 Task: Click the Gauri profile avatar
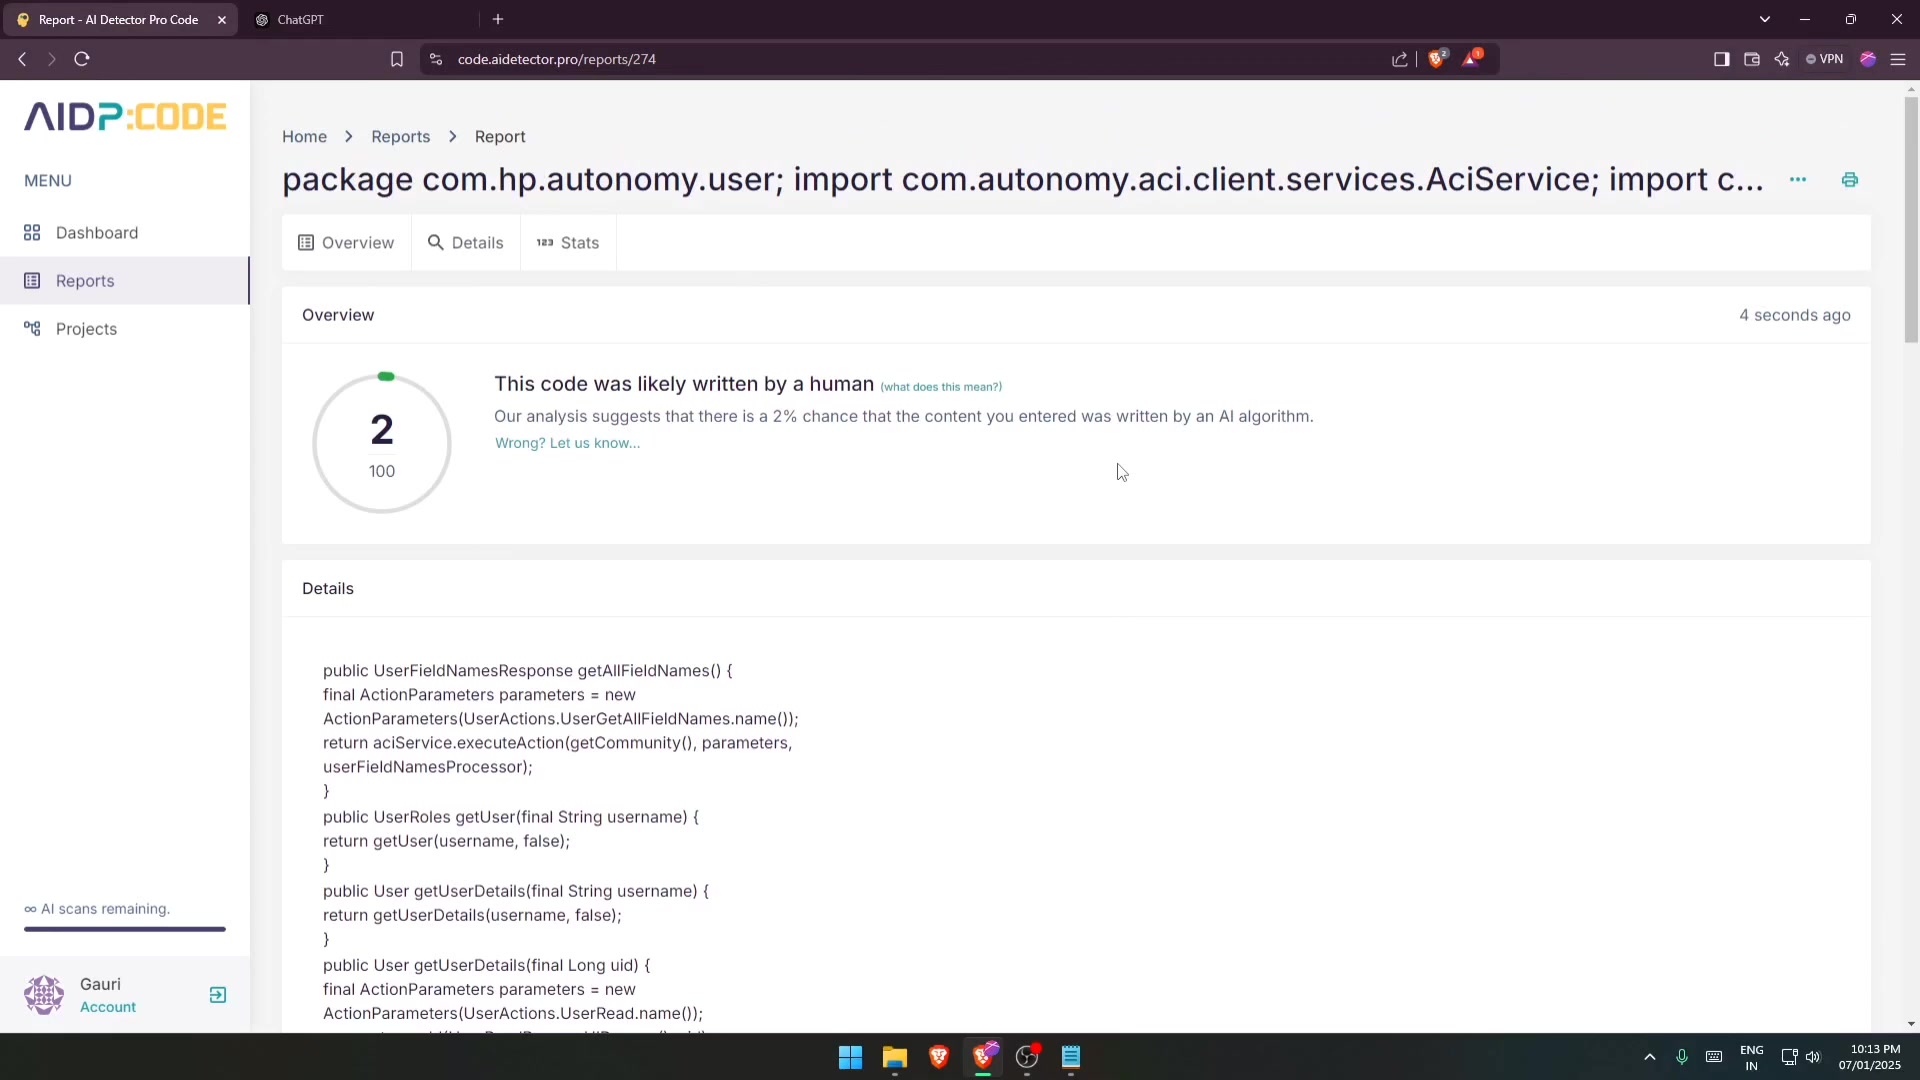pos(44,995)
